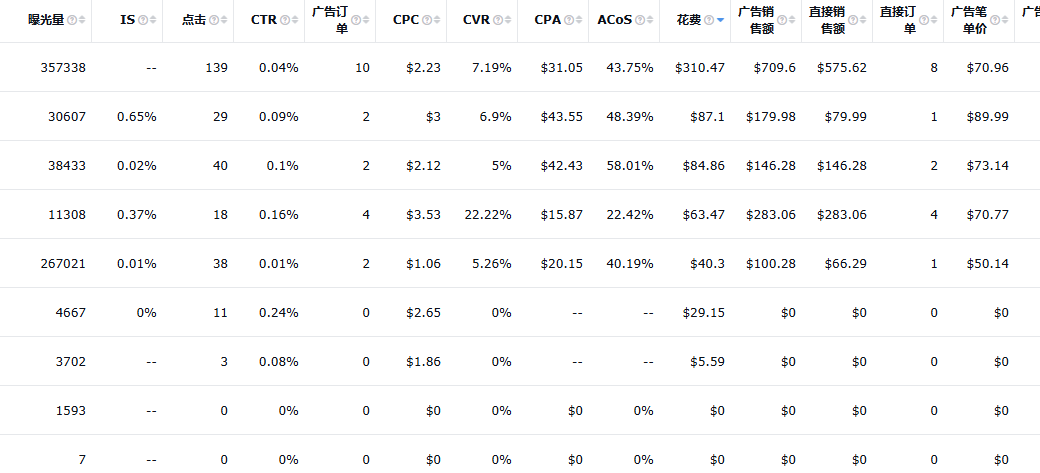Click the help icon beside 曝光量
Image resolution: width=1040 pixels, height=473 pixels.
[x=73, y=20]
